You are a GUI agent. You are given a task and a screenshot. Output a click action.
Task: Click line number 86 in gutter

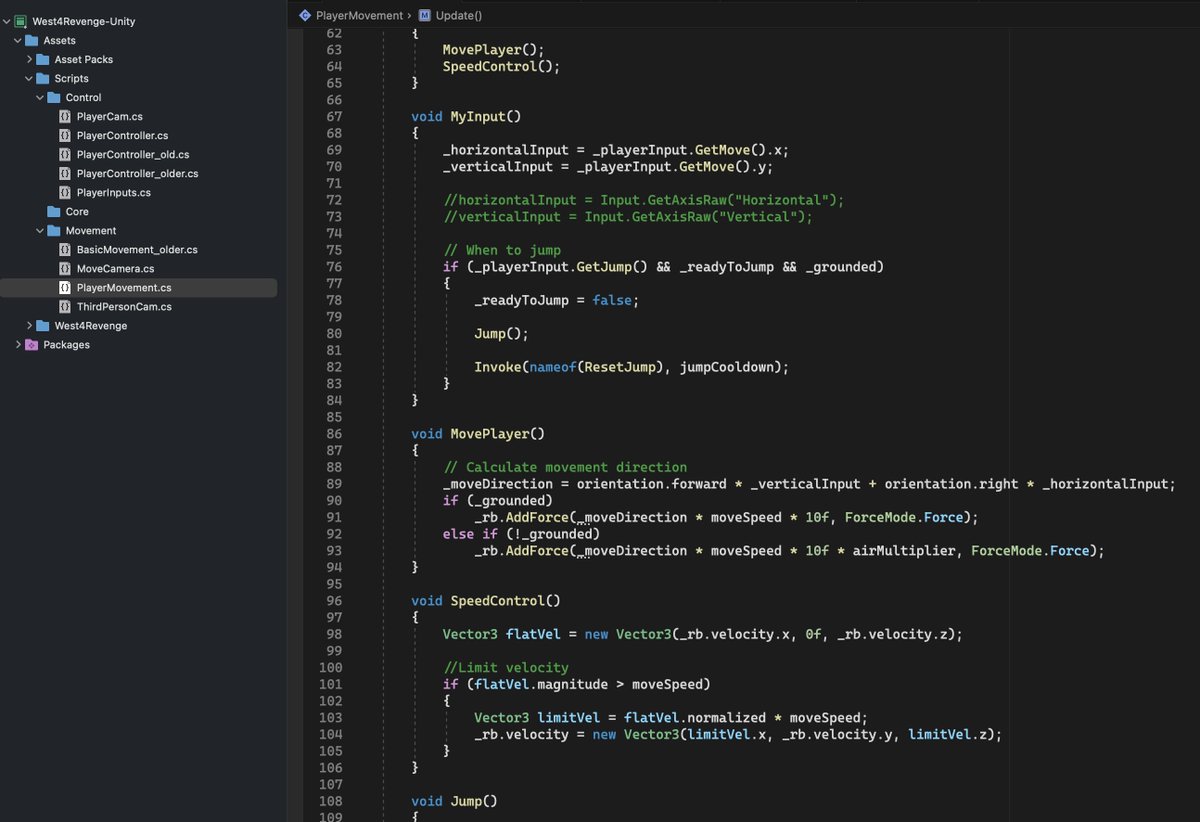click(x=333, y=434)
